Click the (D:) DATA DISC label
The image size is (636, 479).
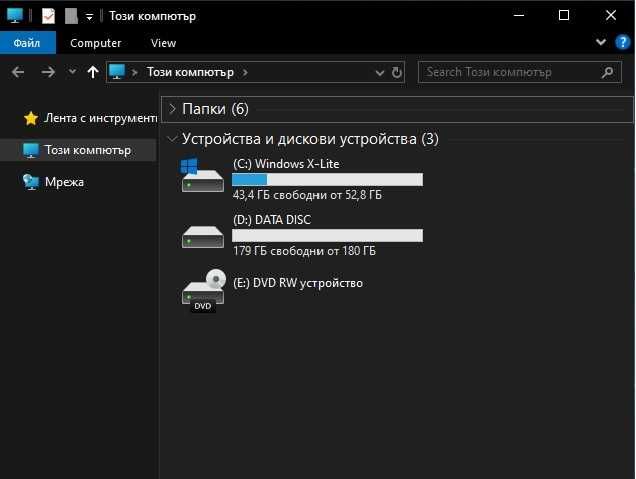(x=272, y=220)
